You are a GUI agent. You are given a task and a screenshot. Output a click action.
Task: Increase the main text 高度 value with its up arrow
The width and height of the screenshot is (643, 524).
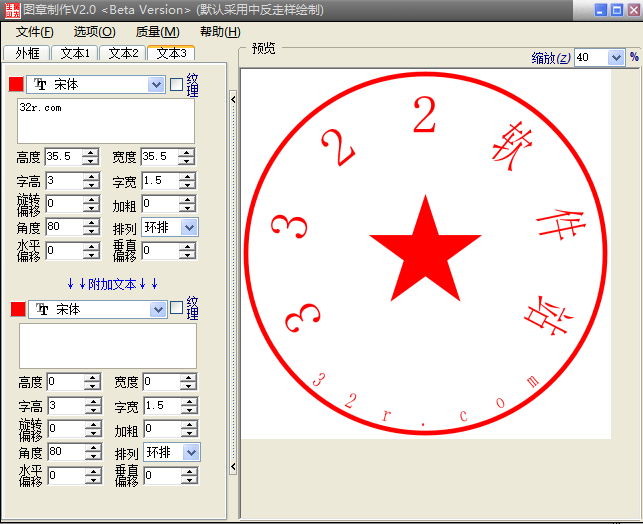click(91, 153)
